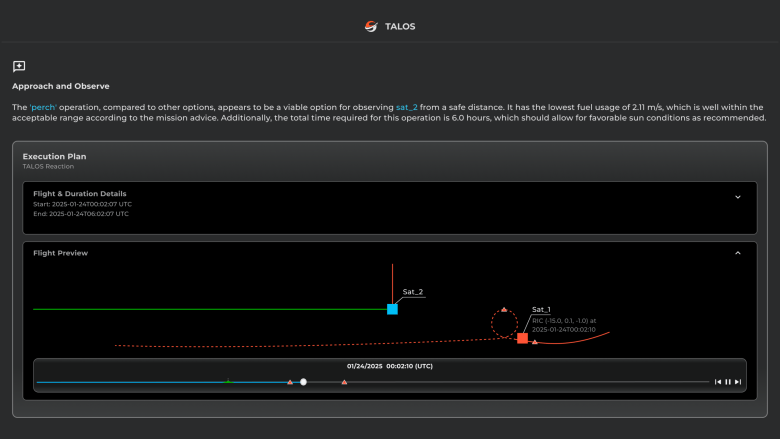Click the dashed circle perch orbit marker
This screenshot has width=780, height=439.
pos(504,323)
